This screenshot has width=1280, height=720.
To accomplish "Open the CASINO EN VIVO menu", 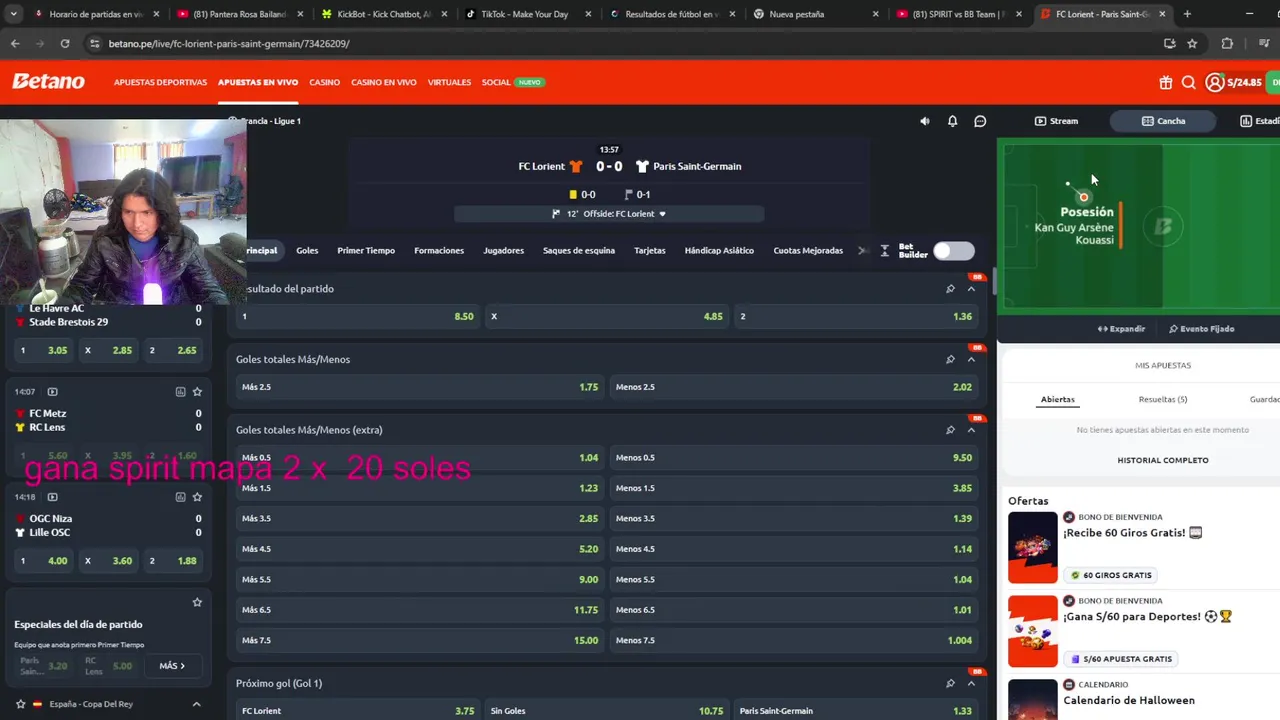I will 384,82.
